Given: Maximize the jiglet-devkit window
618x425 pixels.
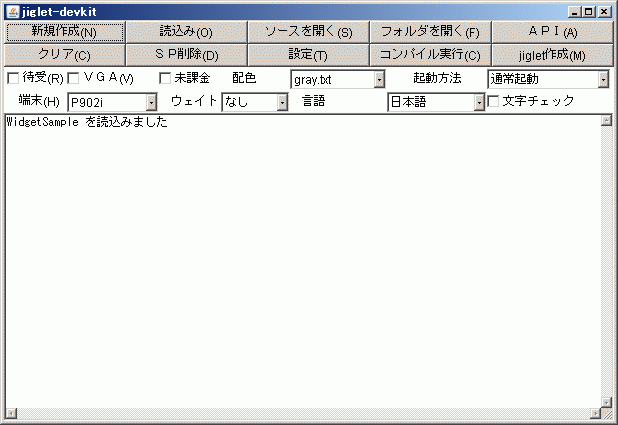Looking at the screenshot, I should (x=589, y=12).
